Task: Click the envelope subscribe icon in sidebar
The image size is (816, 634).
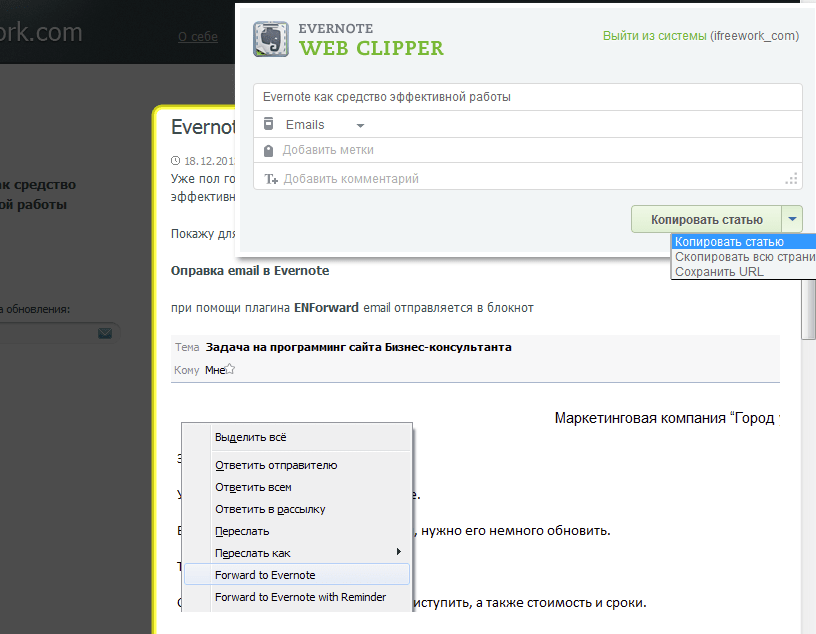Action: coord(105,333)
